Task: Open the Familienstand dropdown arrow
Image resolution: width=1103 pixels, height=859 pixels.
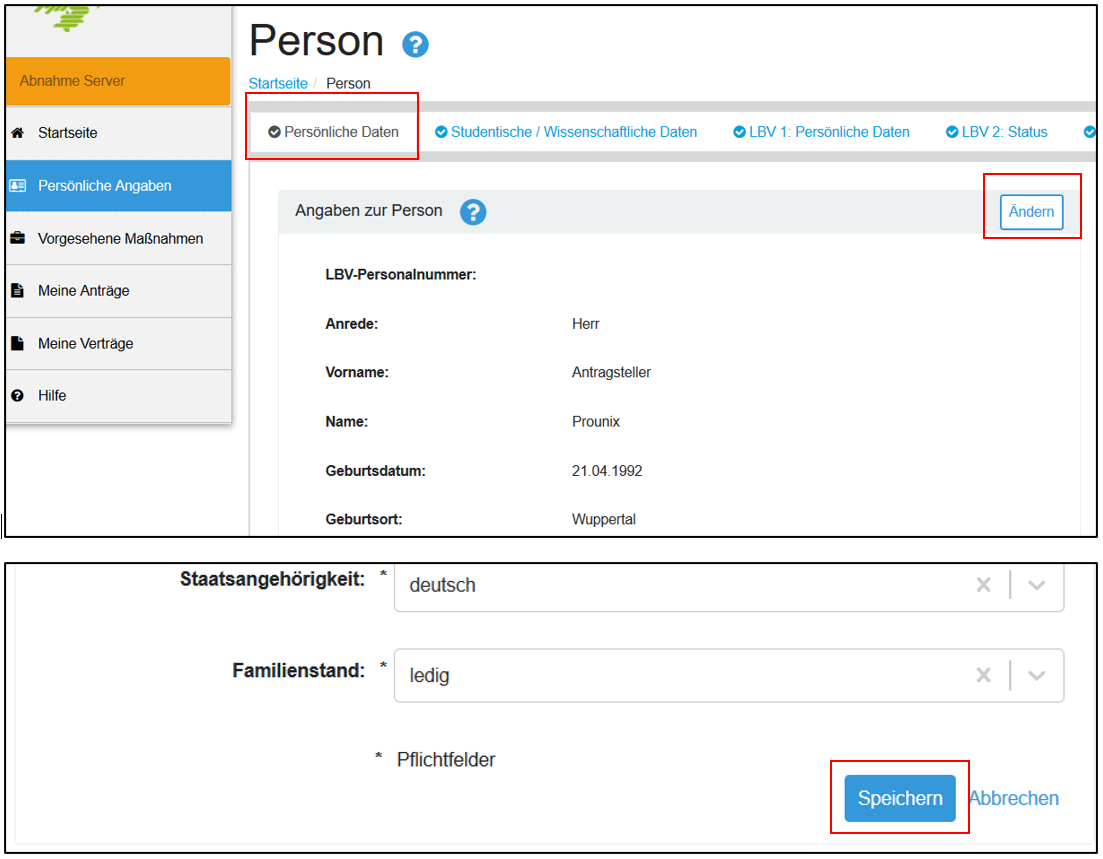Action: 1037,676
